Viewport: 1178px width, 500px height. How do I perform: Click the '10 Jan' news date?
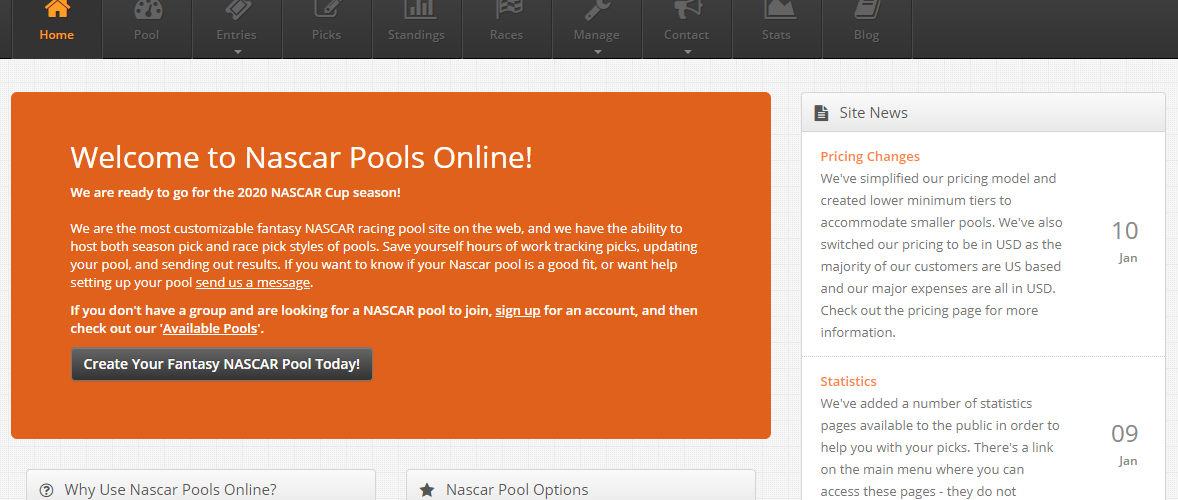pos(1125,240)
